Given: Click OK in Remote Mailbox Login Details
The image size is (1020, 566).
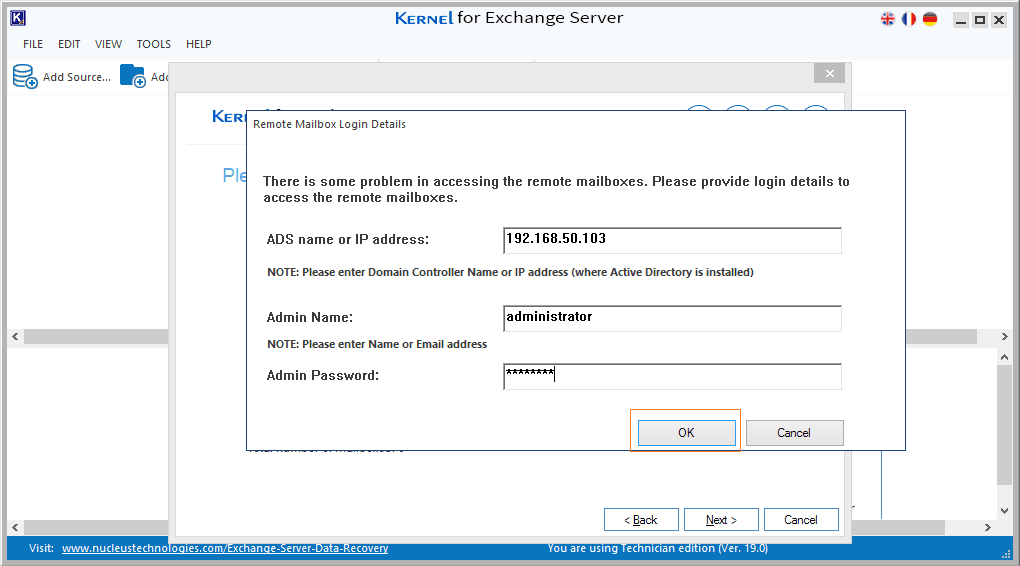Looking at the screenshot, I should 686,433.
